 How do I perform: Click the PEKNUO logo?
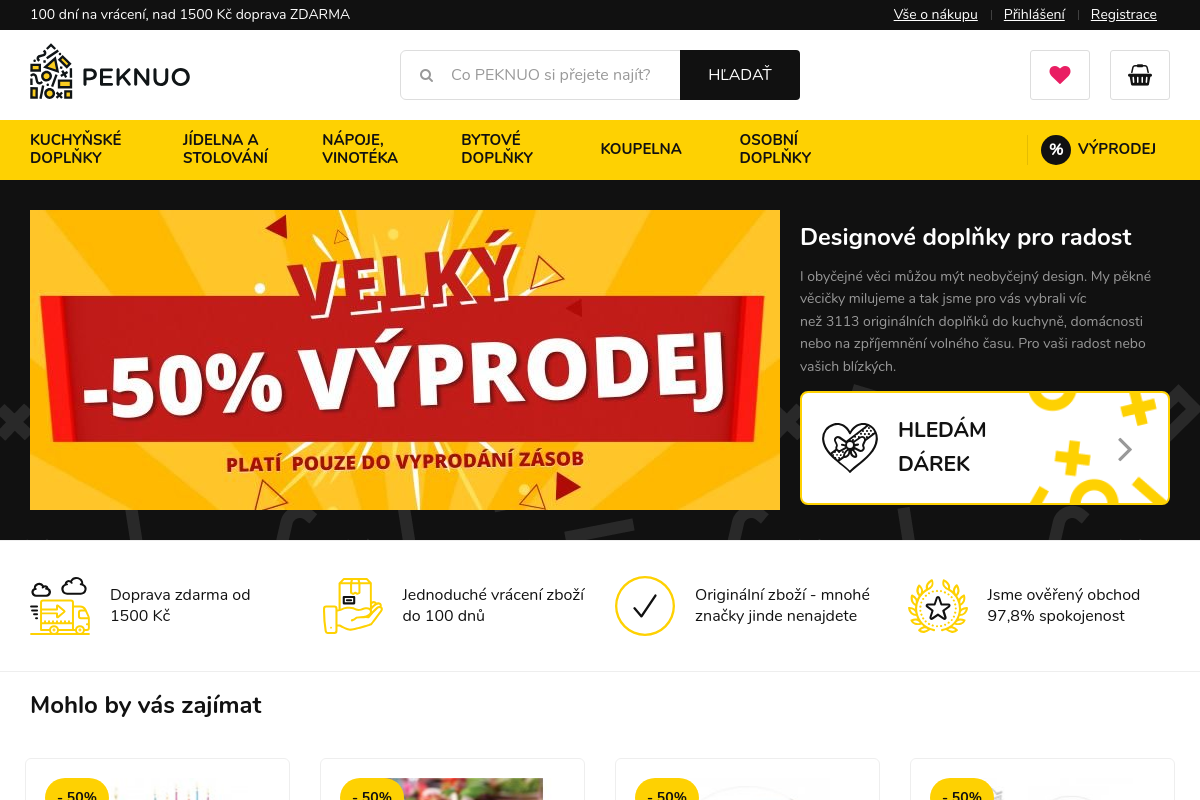tap(110, 72)
